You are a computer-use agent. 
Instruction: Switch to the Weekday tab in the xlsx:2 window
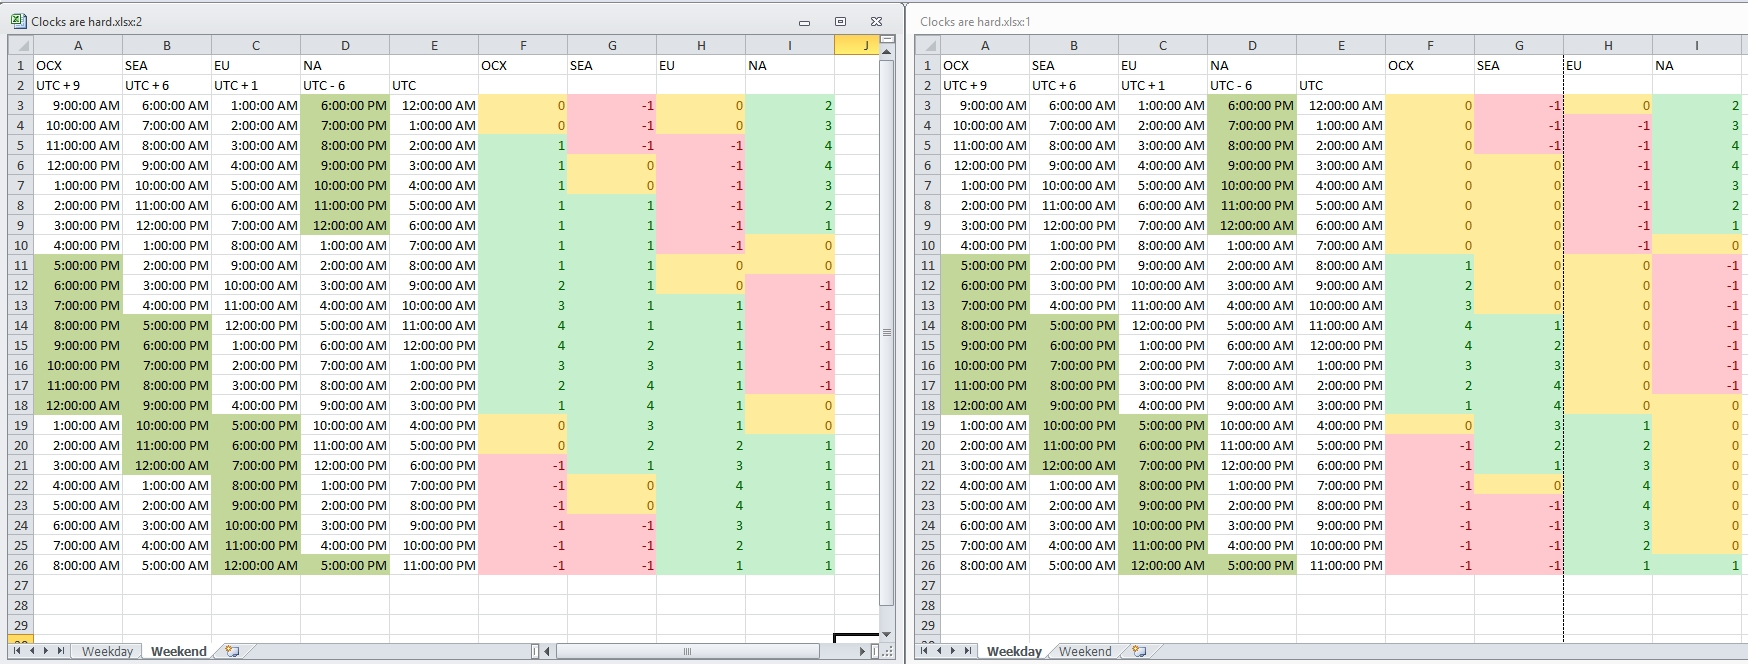coord(107,651)
